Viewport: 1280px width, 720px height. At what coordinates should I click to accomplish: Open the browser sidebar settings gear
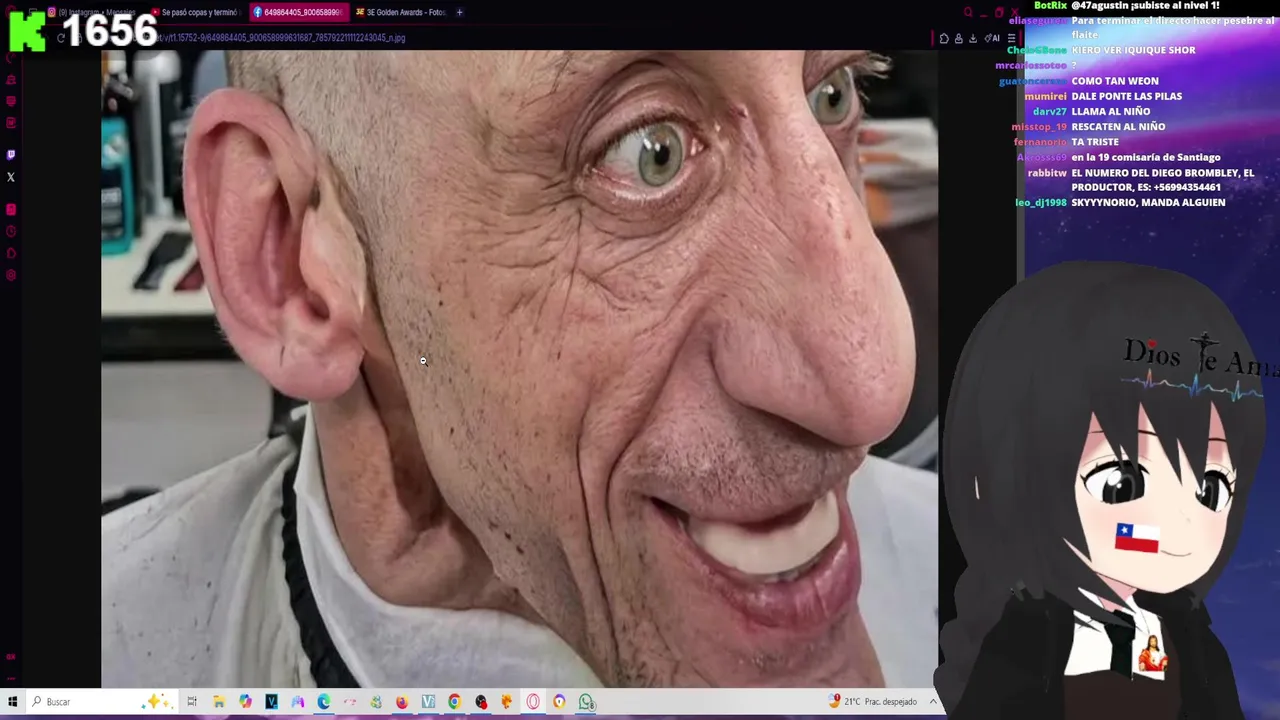coord(11,275)
